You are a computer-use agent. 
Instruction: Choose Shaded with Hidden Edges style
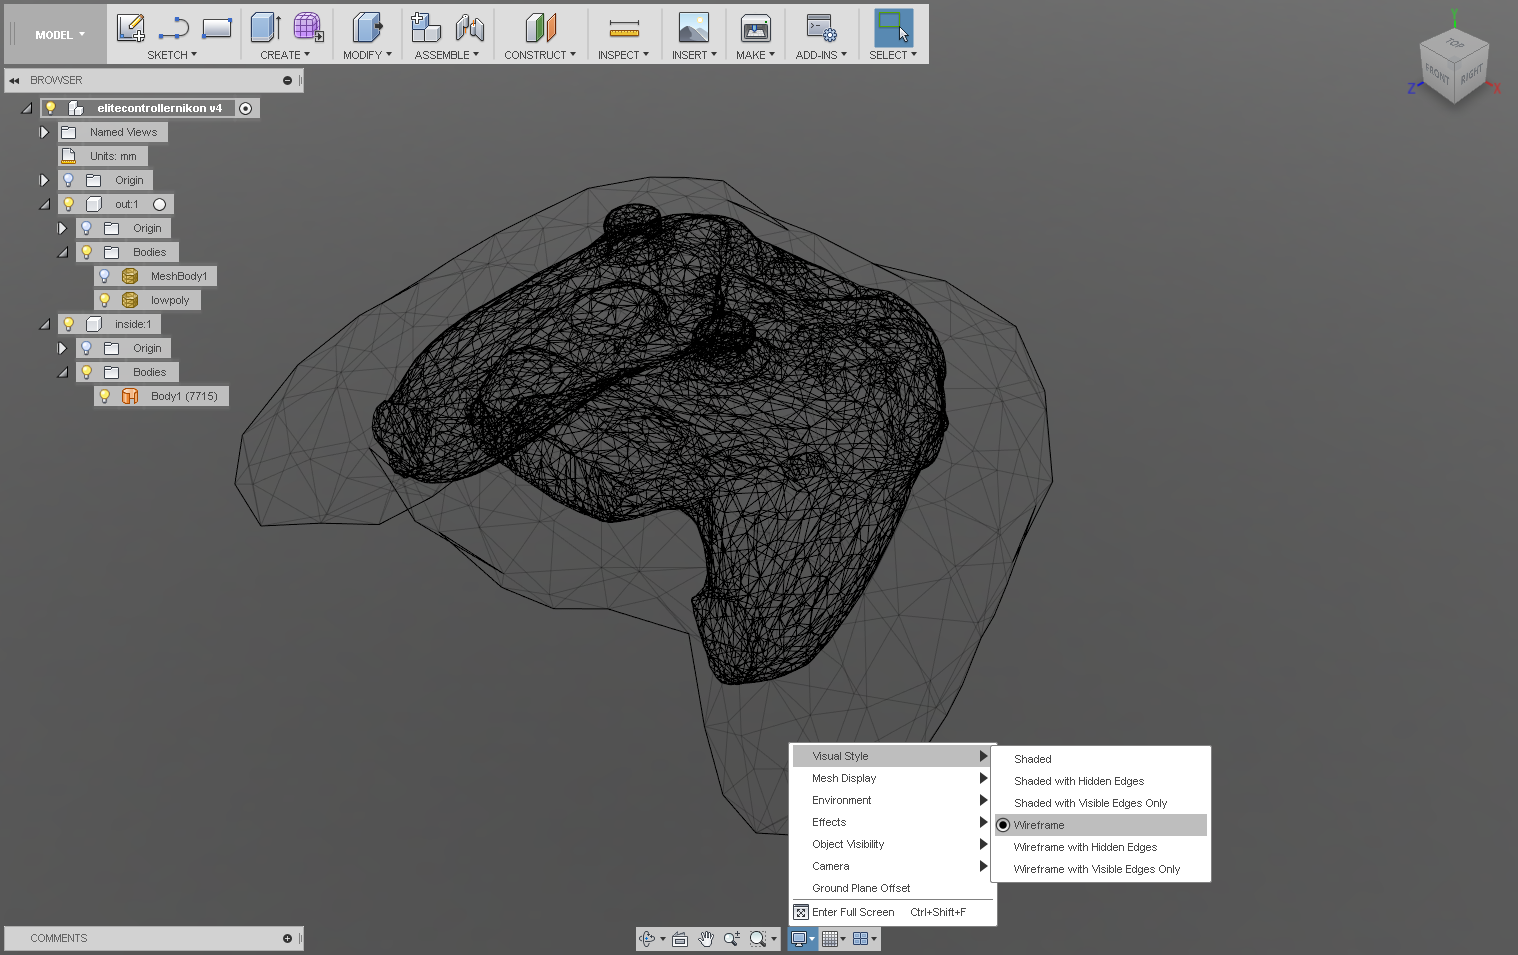pos(1101,781)
